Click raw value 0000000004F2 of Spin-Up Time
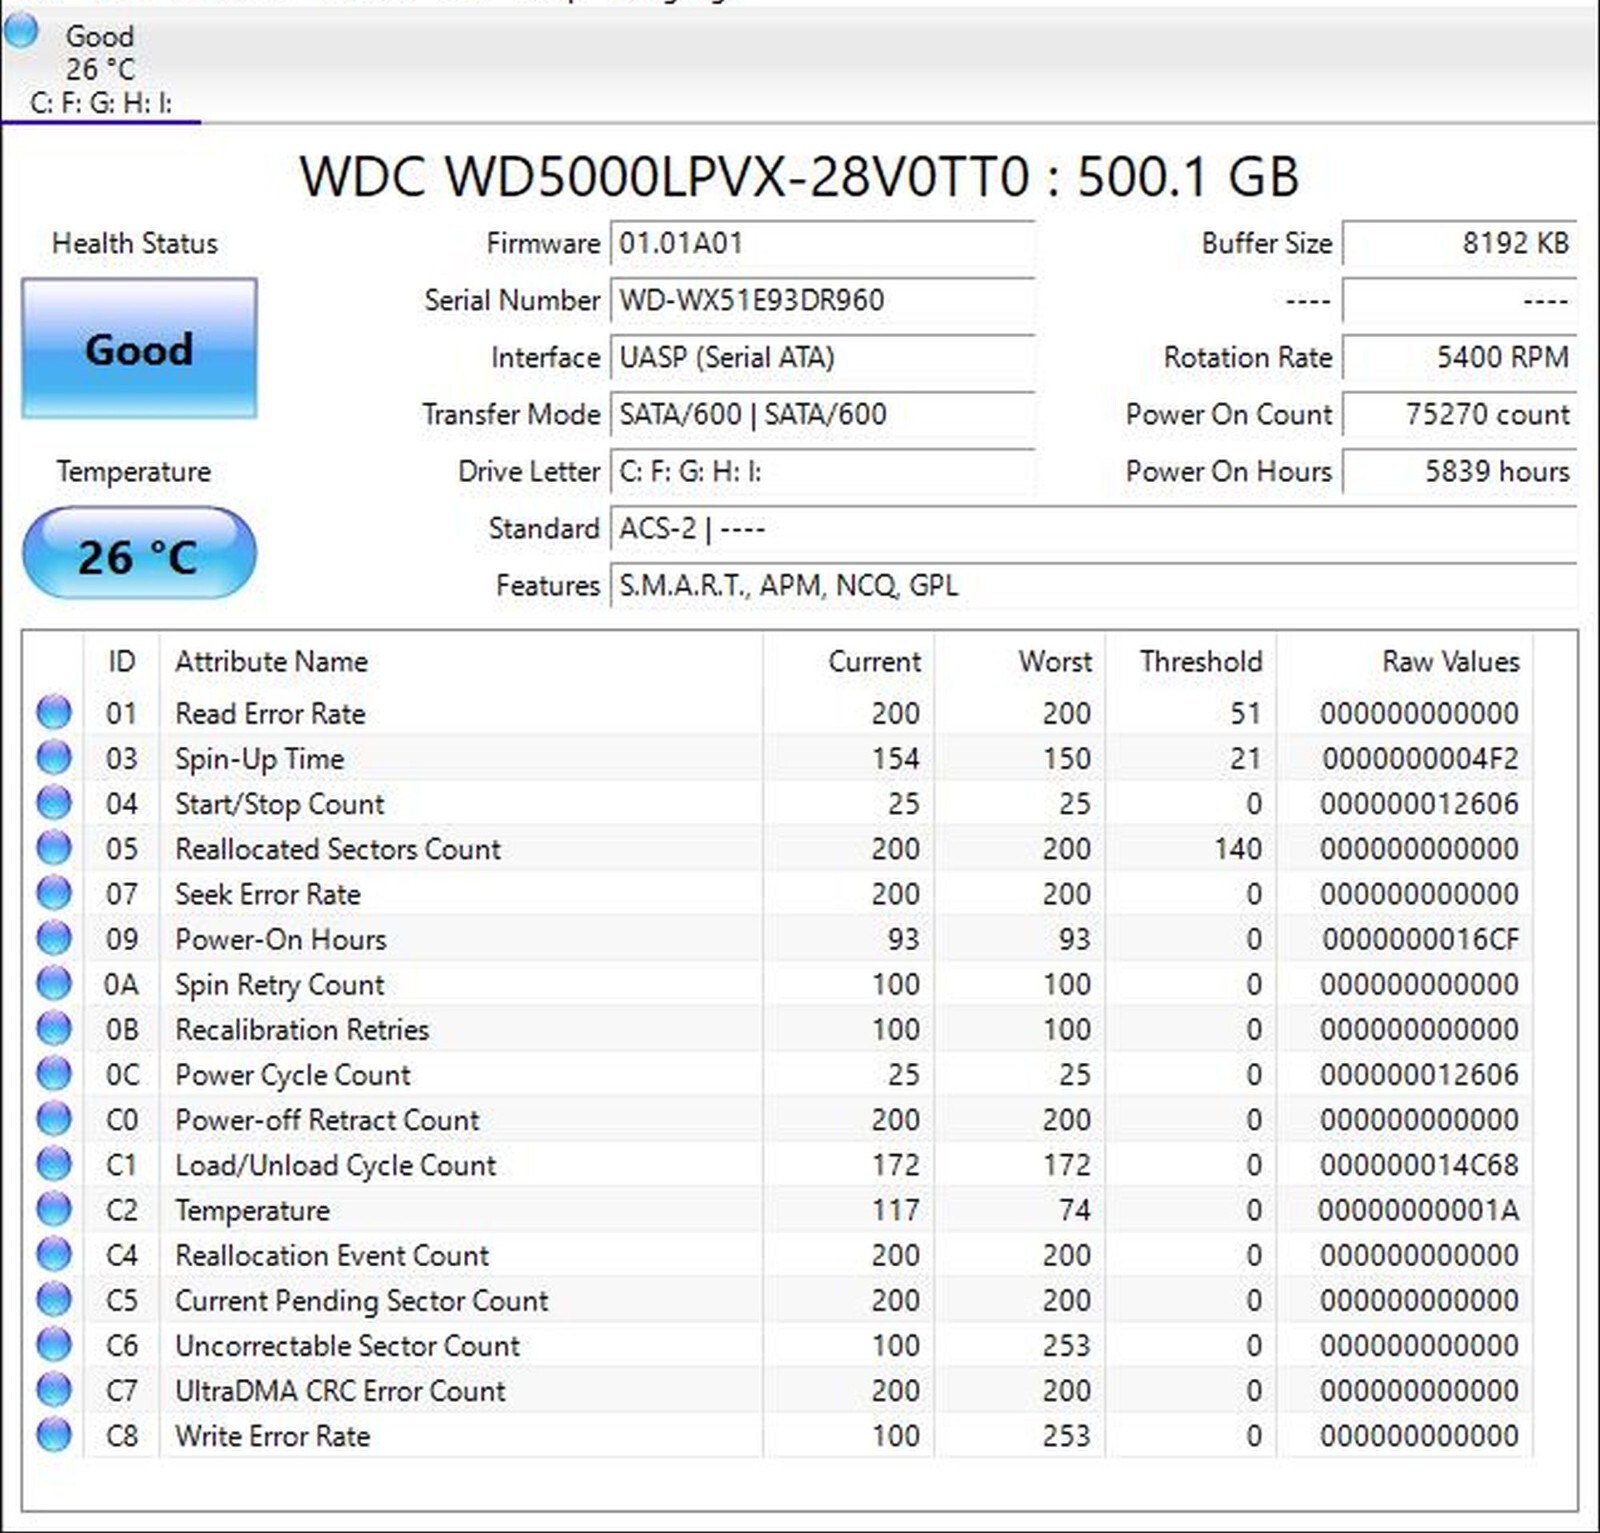1600x1533 pixels. pyautogui.click(x=1420, y=759)
